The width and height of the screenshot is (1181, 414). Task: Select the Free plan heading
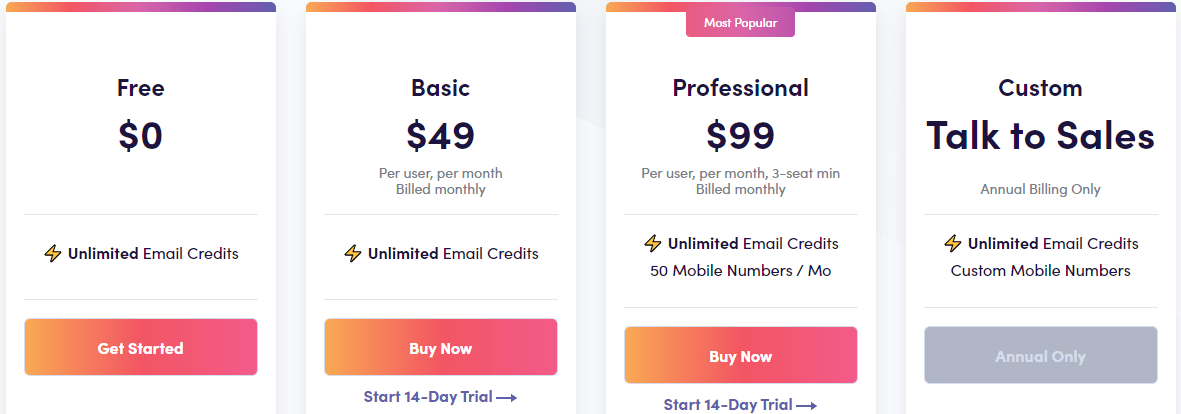tap(141, 88)
